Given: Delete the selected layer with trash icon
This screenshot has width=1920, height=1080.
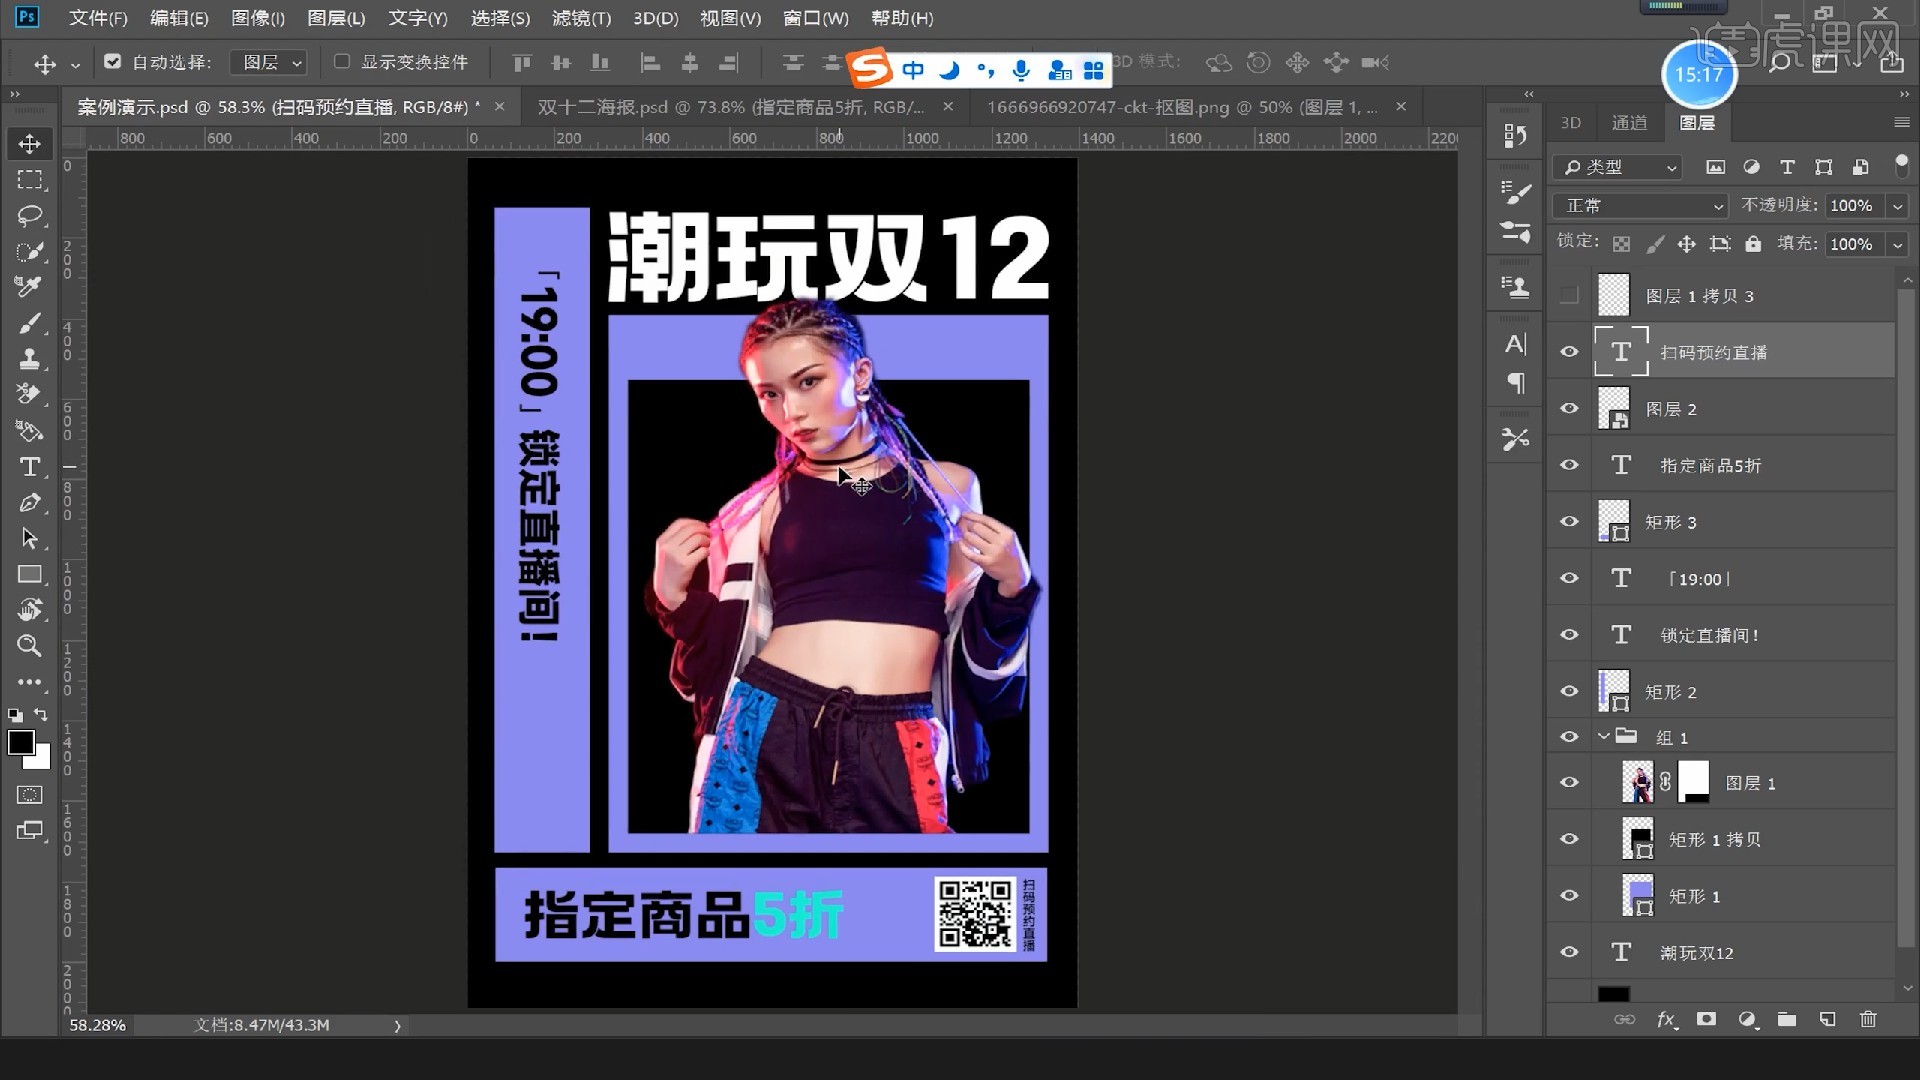Looking at the screenshot, I should click(1867, 1019).
